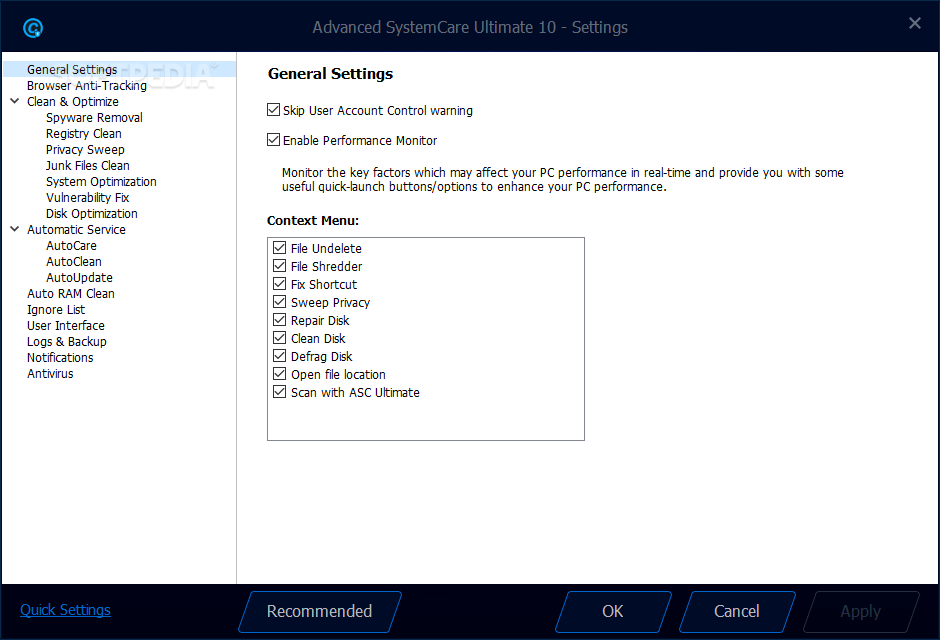Screen dimensions: 940x640
Task: Open Disk Optimization settings
Action: 92,213
